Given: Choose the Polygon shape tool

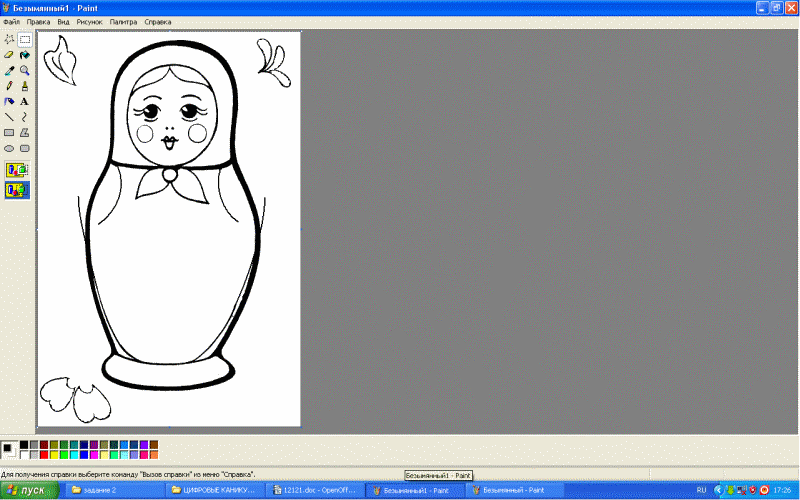Looking at the screenshot, I should [x=24, y=133].
